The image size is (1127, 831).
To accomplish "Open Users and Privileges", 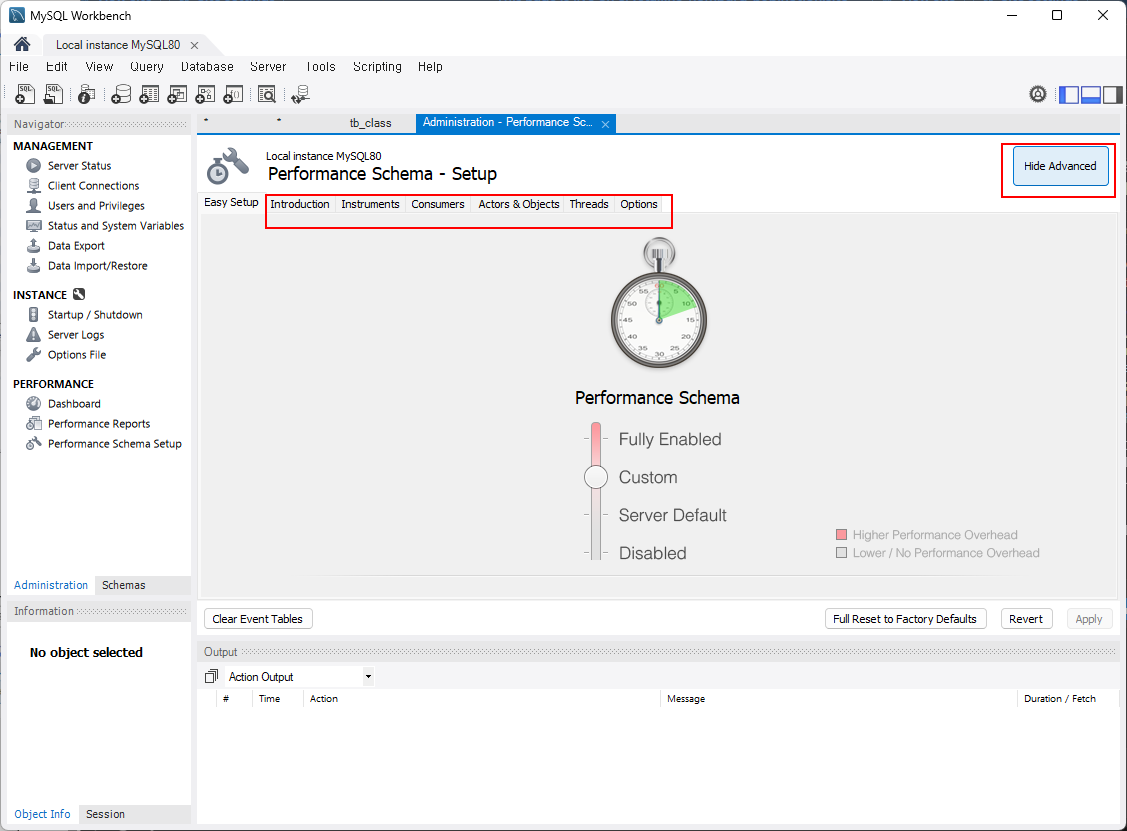I will point(96,206).
